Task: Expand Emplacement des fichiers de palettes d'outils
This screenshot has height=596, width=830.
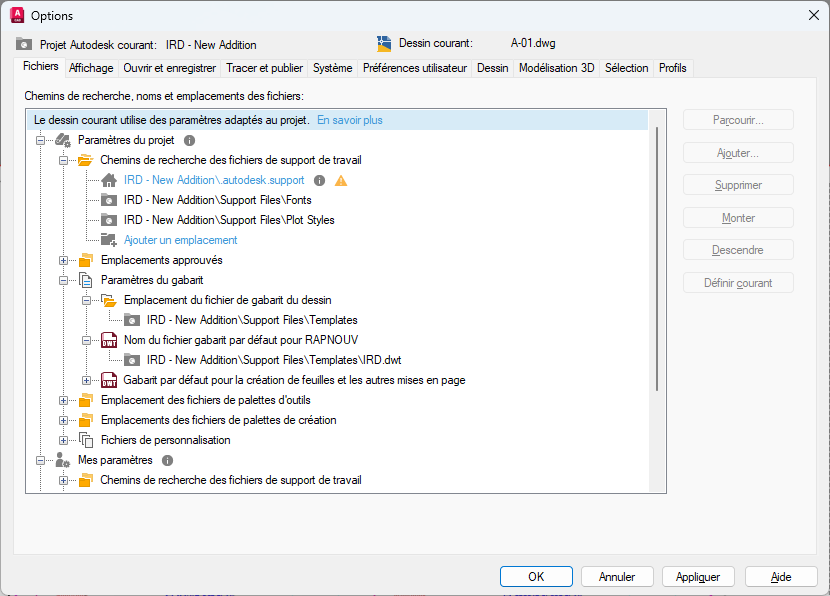Action: 64,401
